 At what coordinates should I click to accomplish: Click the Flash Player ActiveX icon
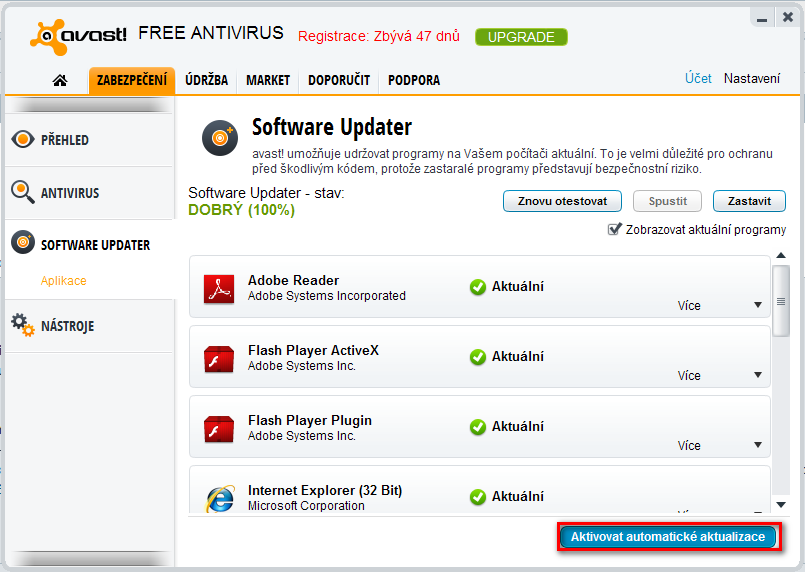coord(218,358)
